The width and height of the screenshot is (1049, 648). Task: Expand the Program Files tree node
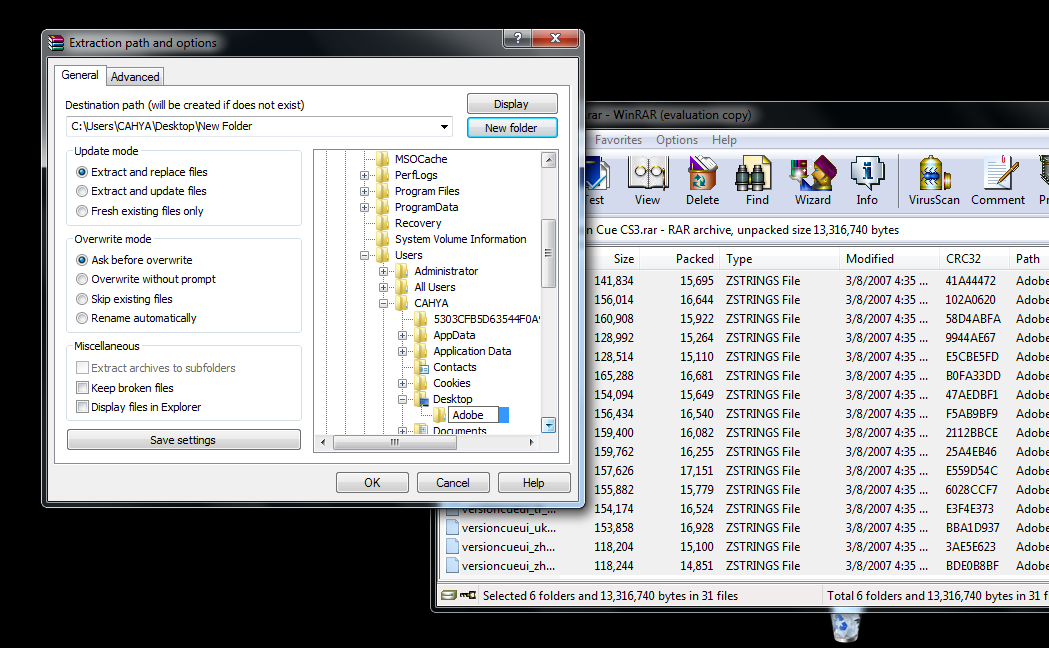point(365,191)
